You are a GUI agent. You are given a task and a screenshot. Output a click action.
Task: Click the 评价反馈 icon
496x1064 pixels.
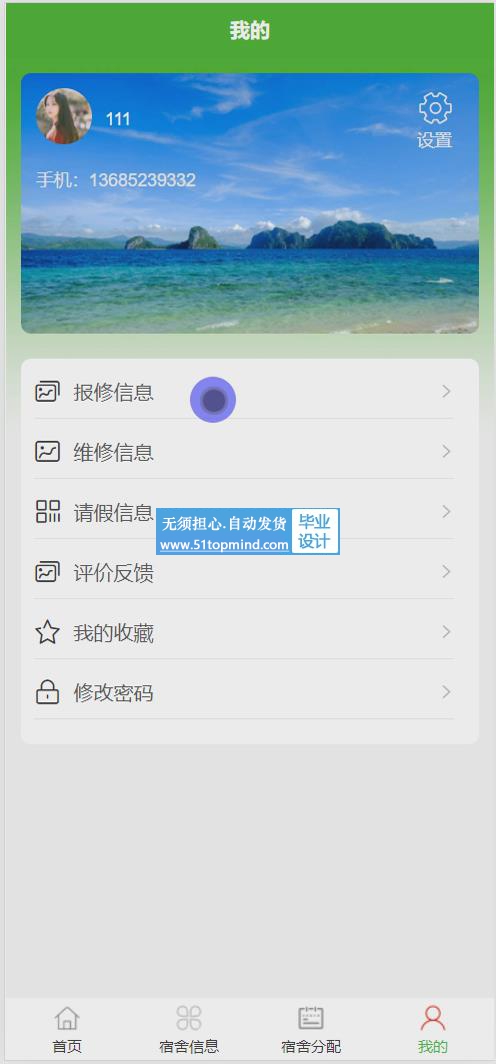tap(47, 572)
